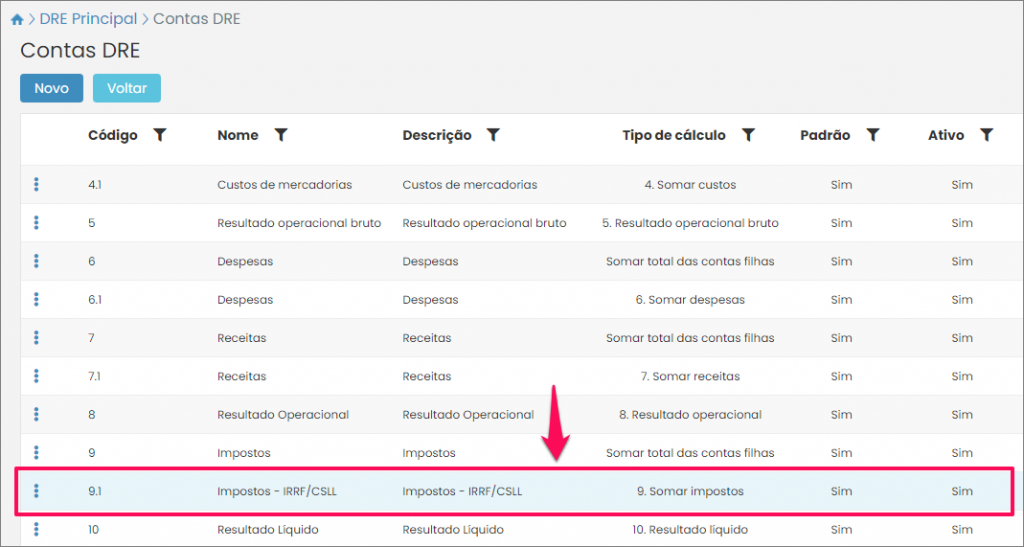Select the Impostos - IRRF/CSLL row name
Viewport: 1024px width, 547px height.
click(x=277, y=491)
